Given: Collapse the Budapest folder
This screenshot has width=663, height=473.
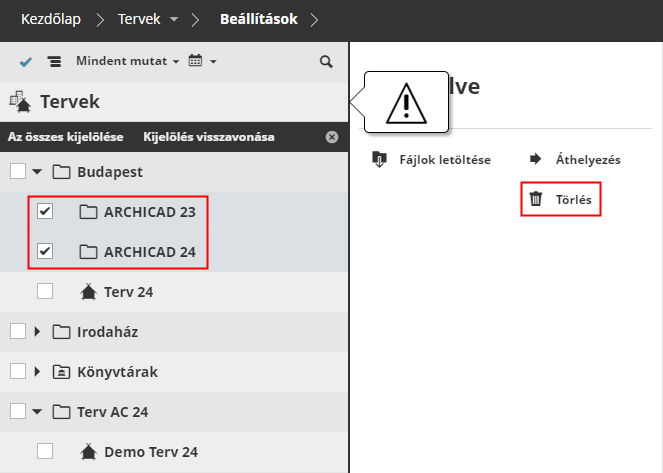Looking at the screenshot, I should click(37, 172).
